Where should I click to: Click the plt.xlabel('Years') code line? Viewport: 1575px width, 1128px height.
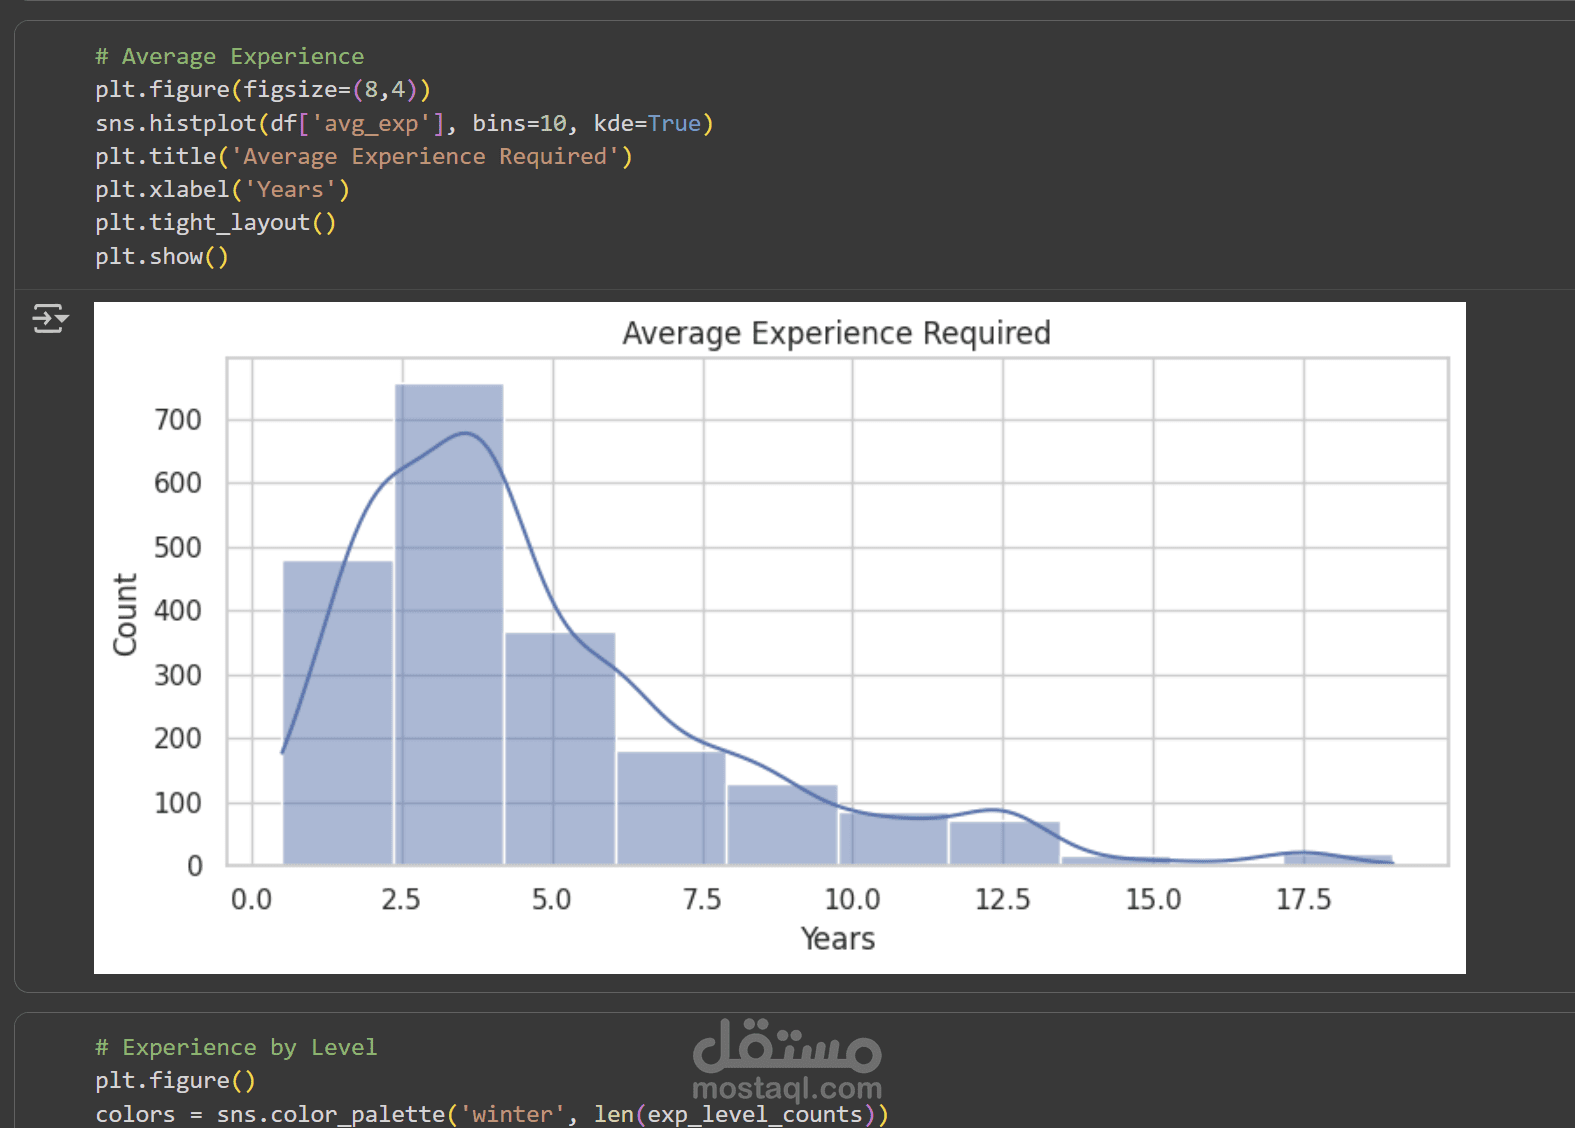coord(222,190)
